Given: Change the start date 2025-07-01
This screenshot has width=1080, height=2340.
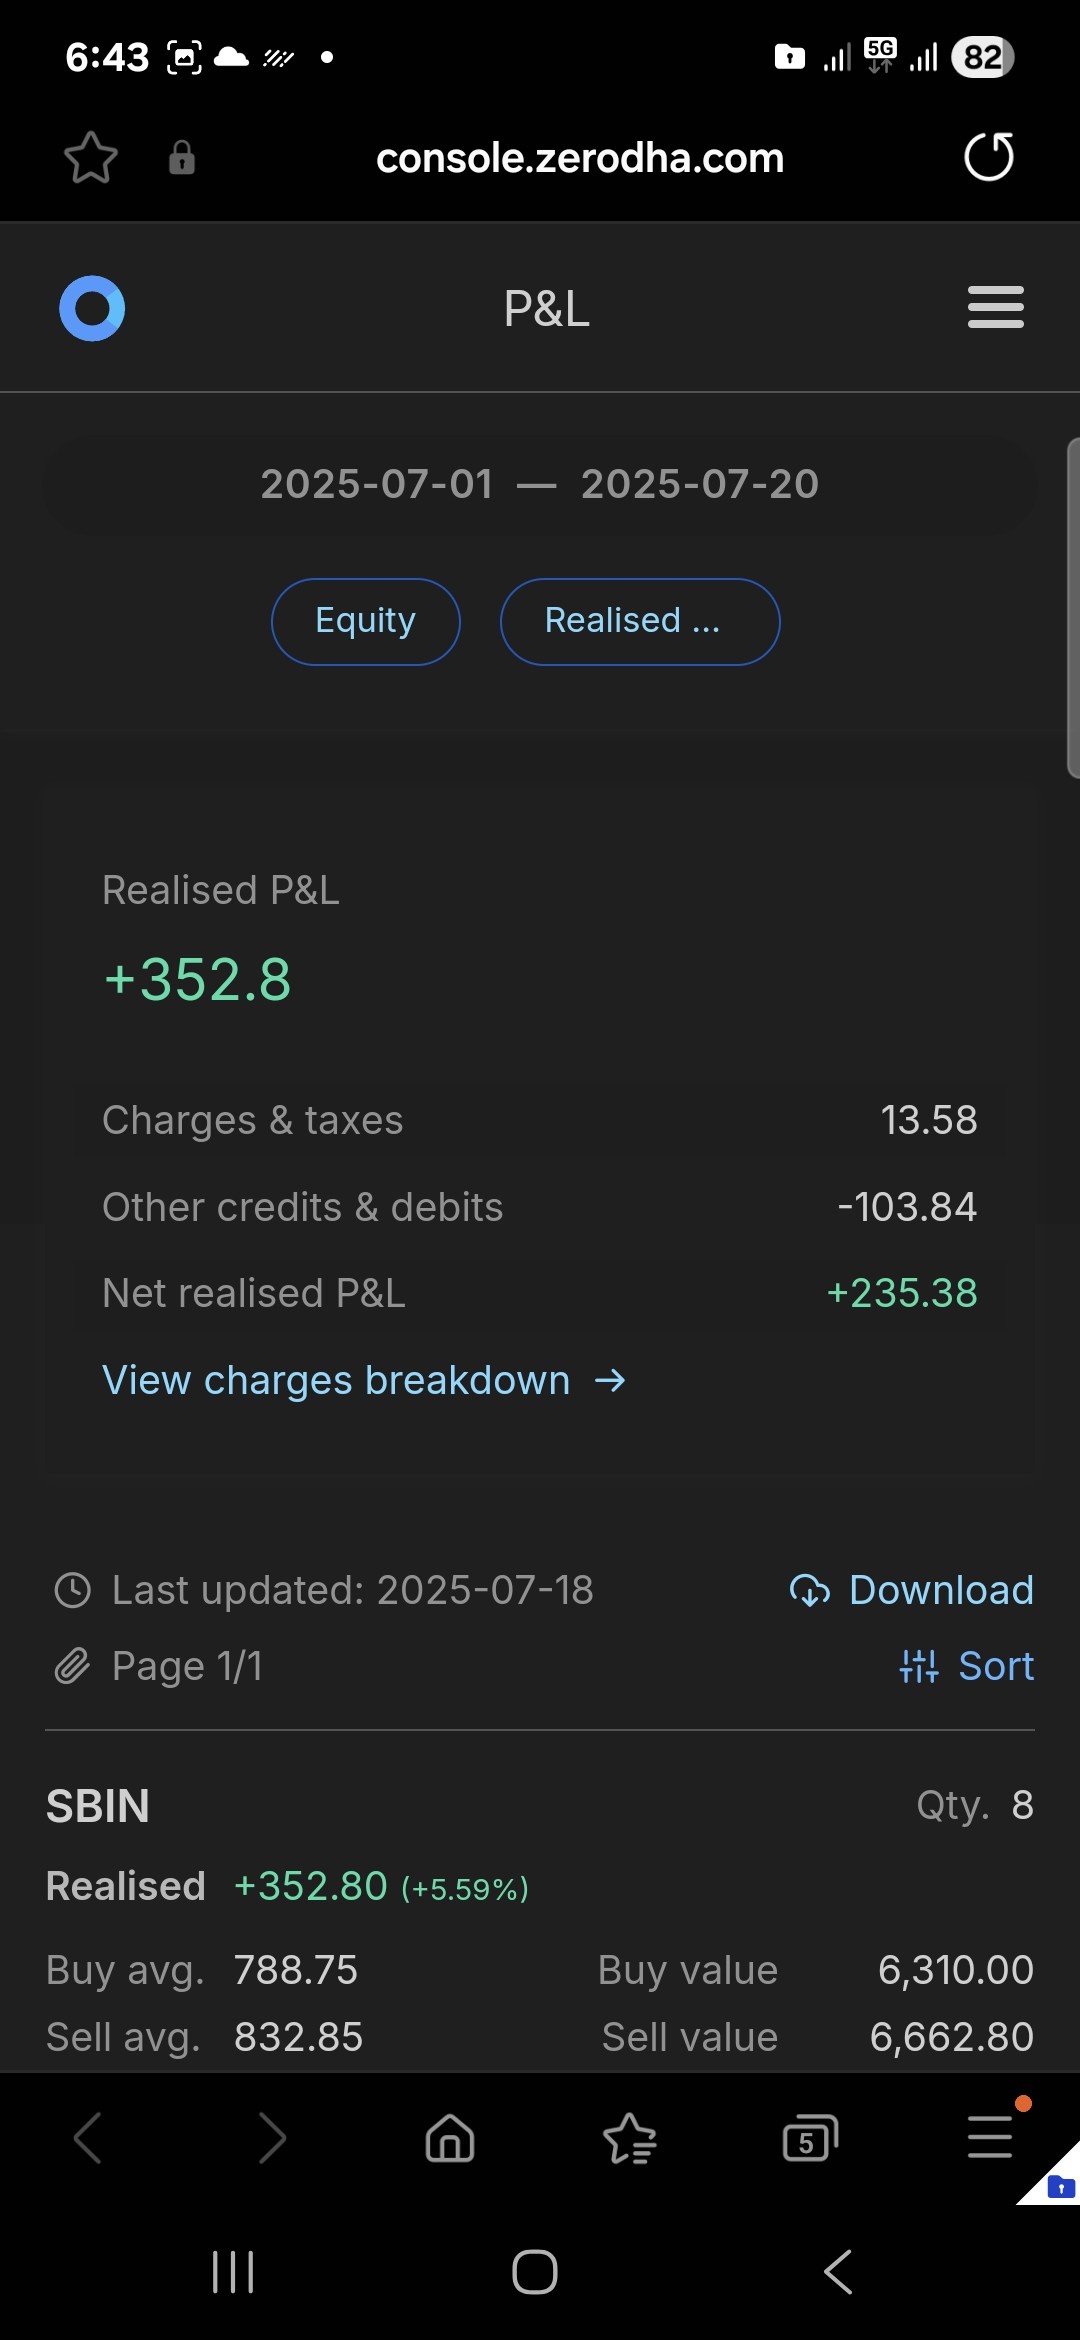Looking at the screenshot, I should coord(377,484).
